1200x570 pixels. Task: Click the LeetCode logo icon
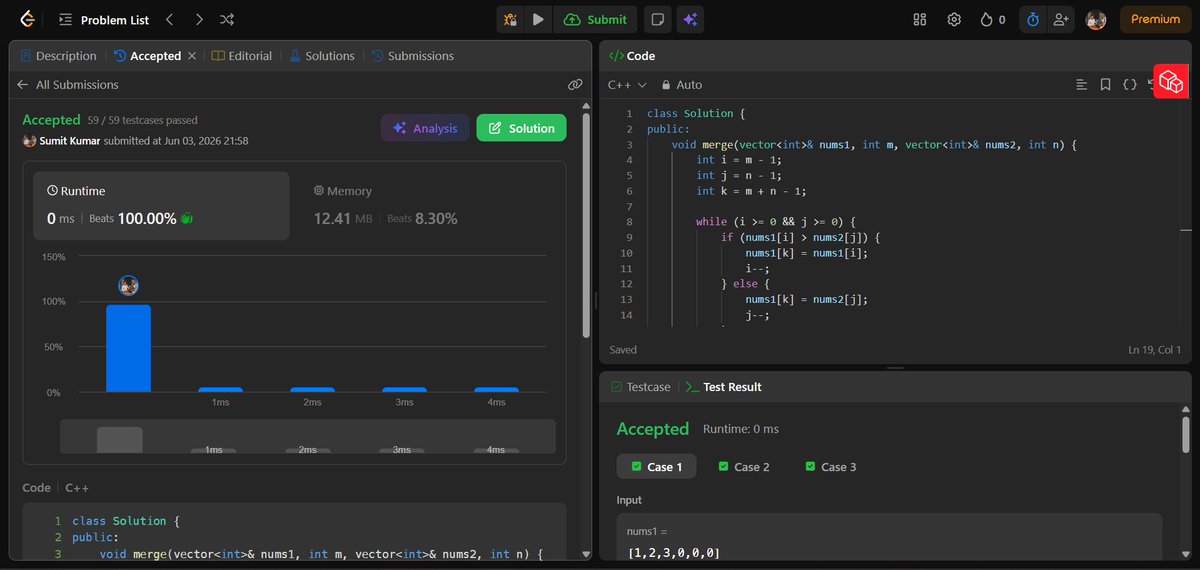pos(27,19)
